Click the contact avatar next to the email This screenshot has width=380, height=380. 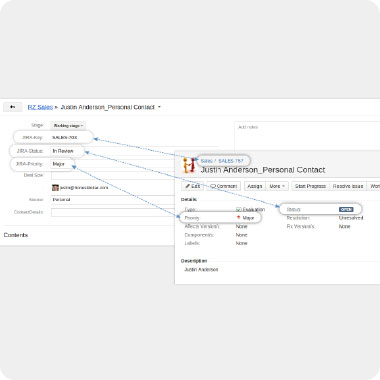[55, 188]
